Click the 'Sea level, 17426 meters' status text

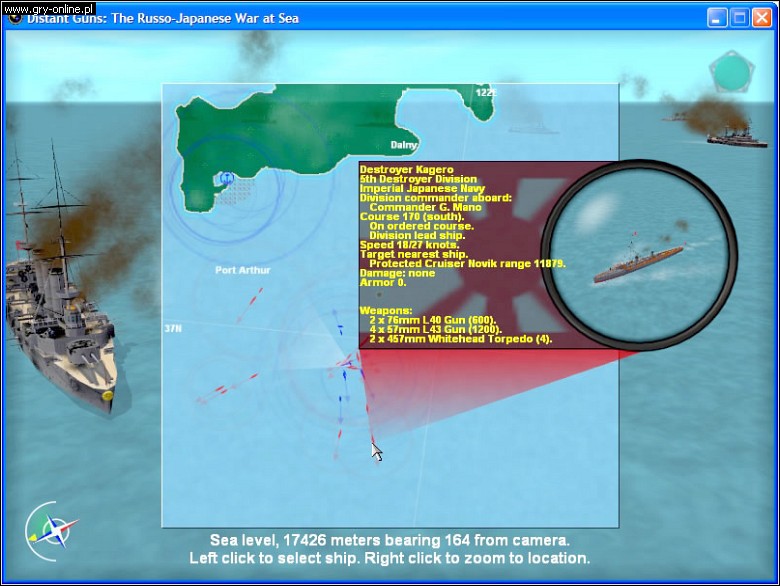coord(390,540)
